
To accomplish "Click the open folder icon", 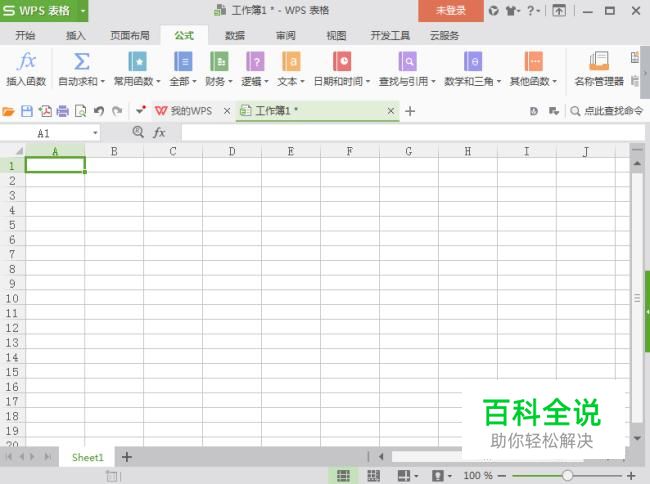I will point(9,111).
